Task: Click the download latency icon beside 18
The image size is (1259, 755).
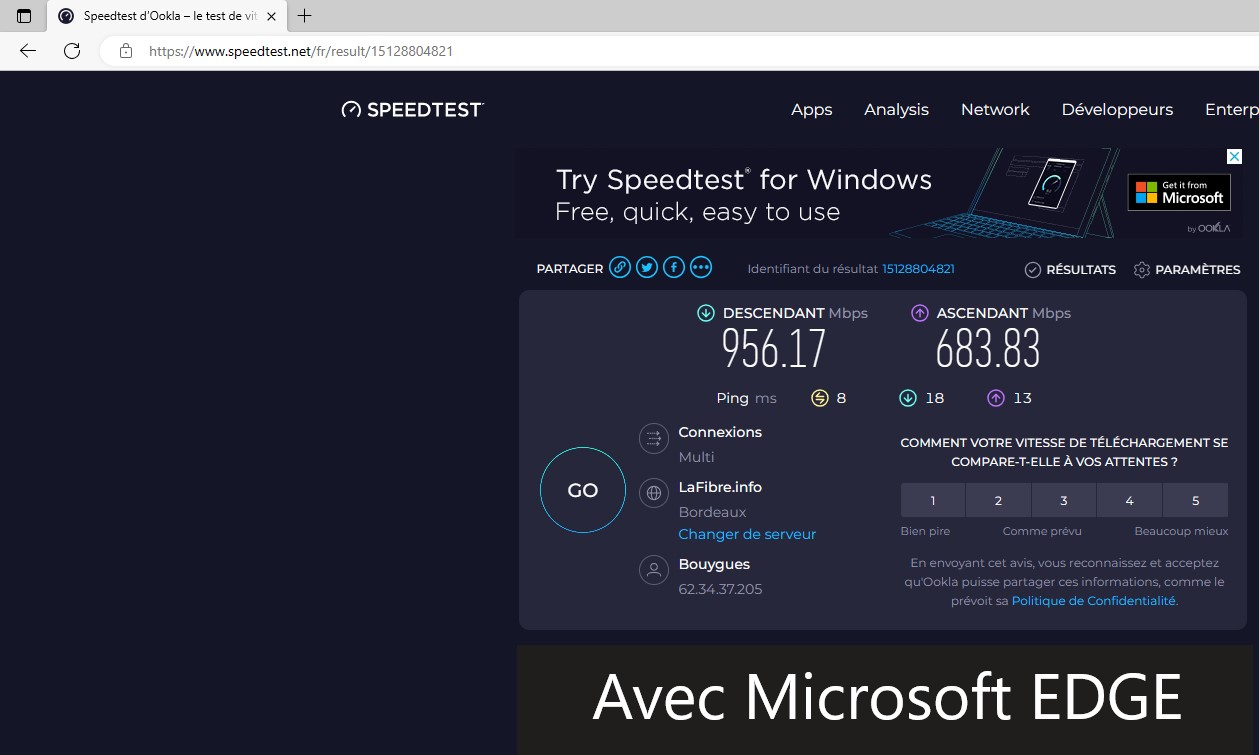Action: 908,398
